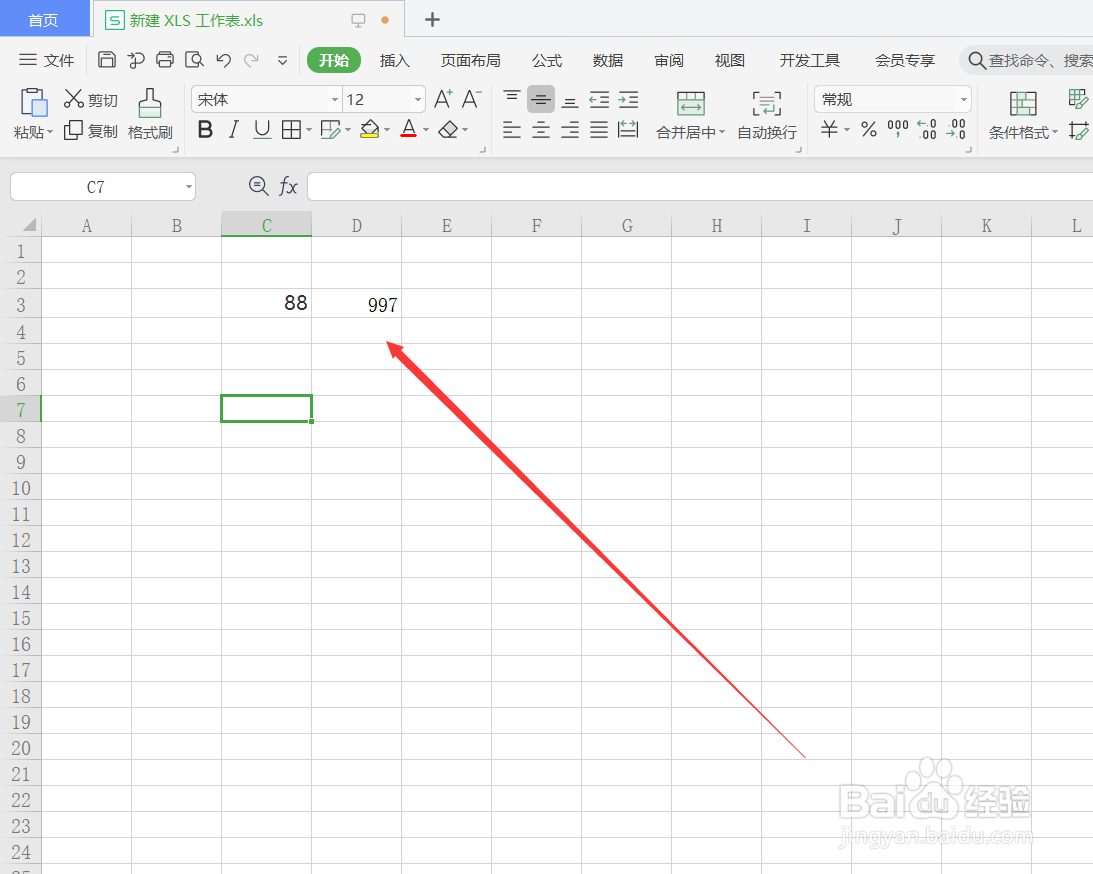Apply the percent number format
The height and width of the screenshot is (874, 1093).
click(869, 128)
